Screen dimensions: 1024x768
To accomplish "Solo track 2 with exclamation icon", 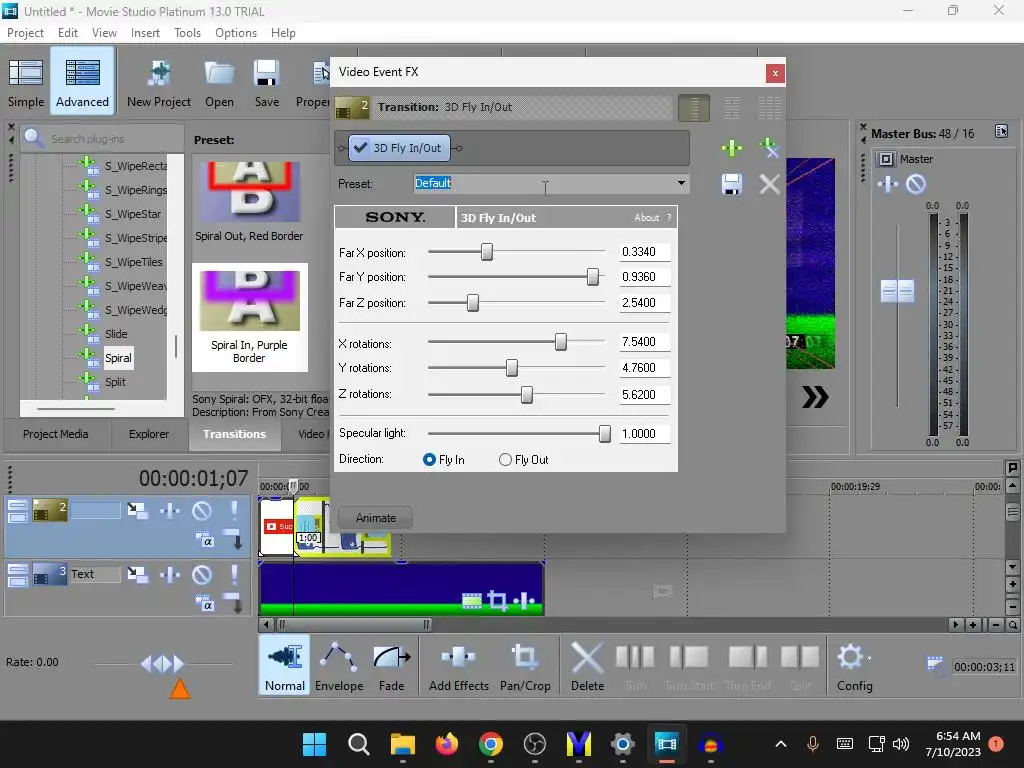I will coord(234,510).
